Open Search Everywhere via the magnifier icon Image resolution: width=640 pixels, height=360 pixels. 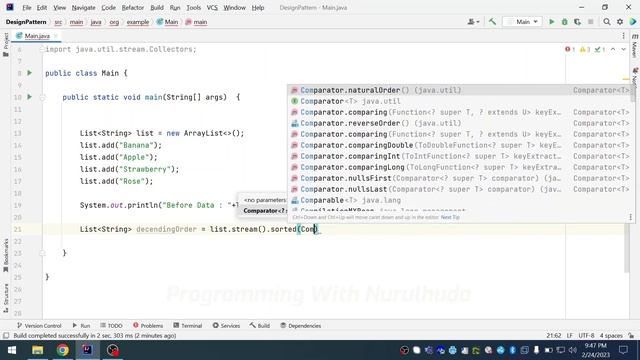tap(607, 22)
